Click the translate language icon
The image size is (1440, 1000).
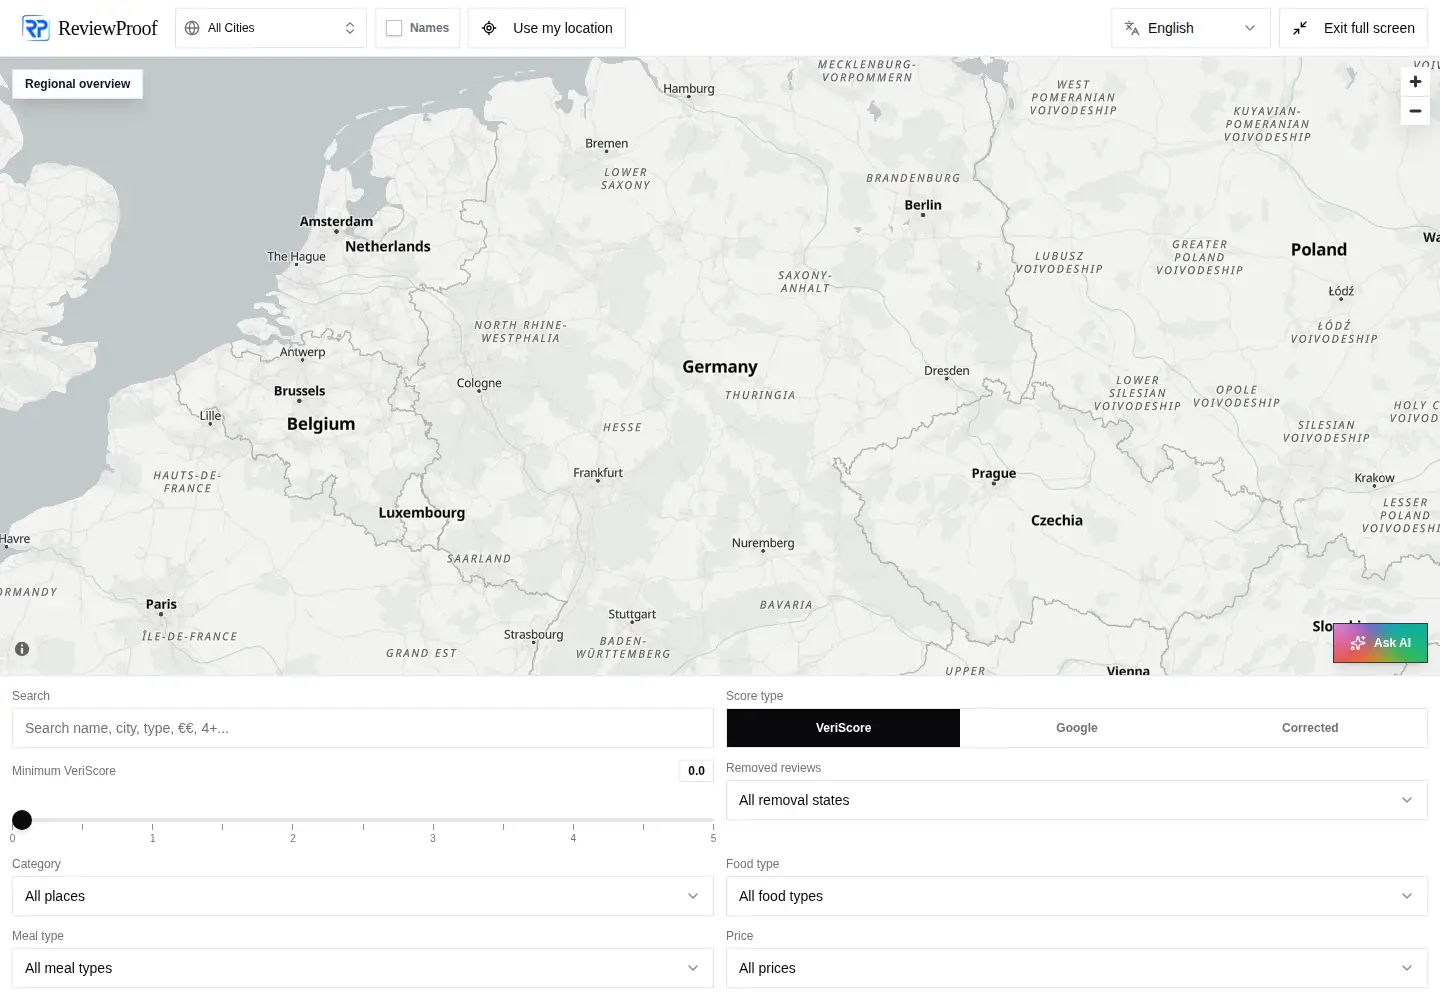click(1132, 28)
